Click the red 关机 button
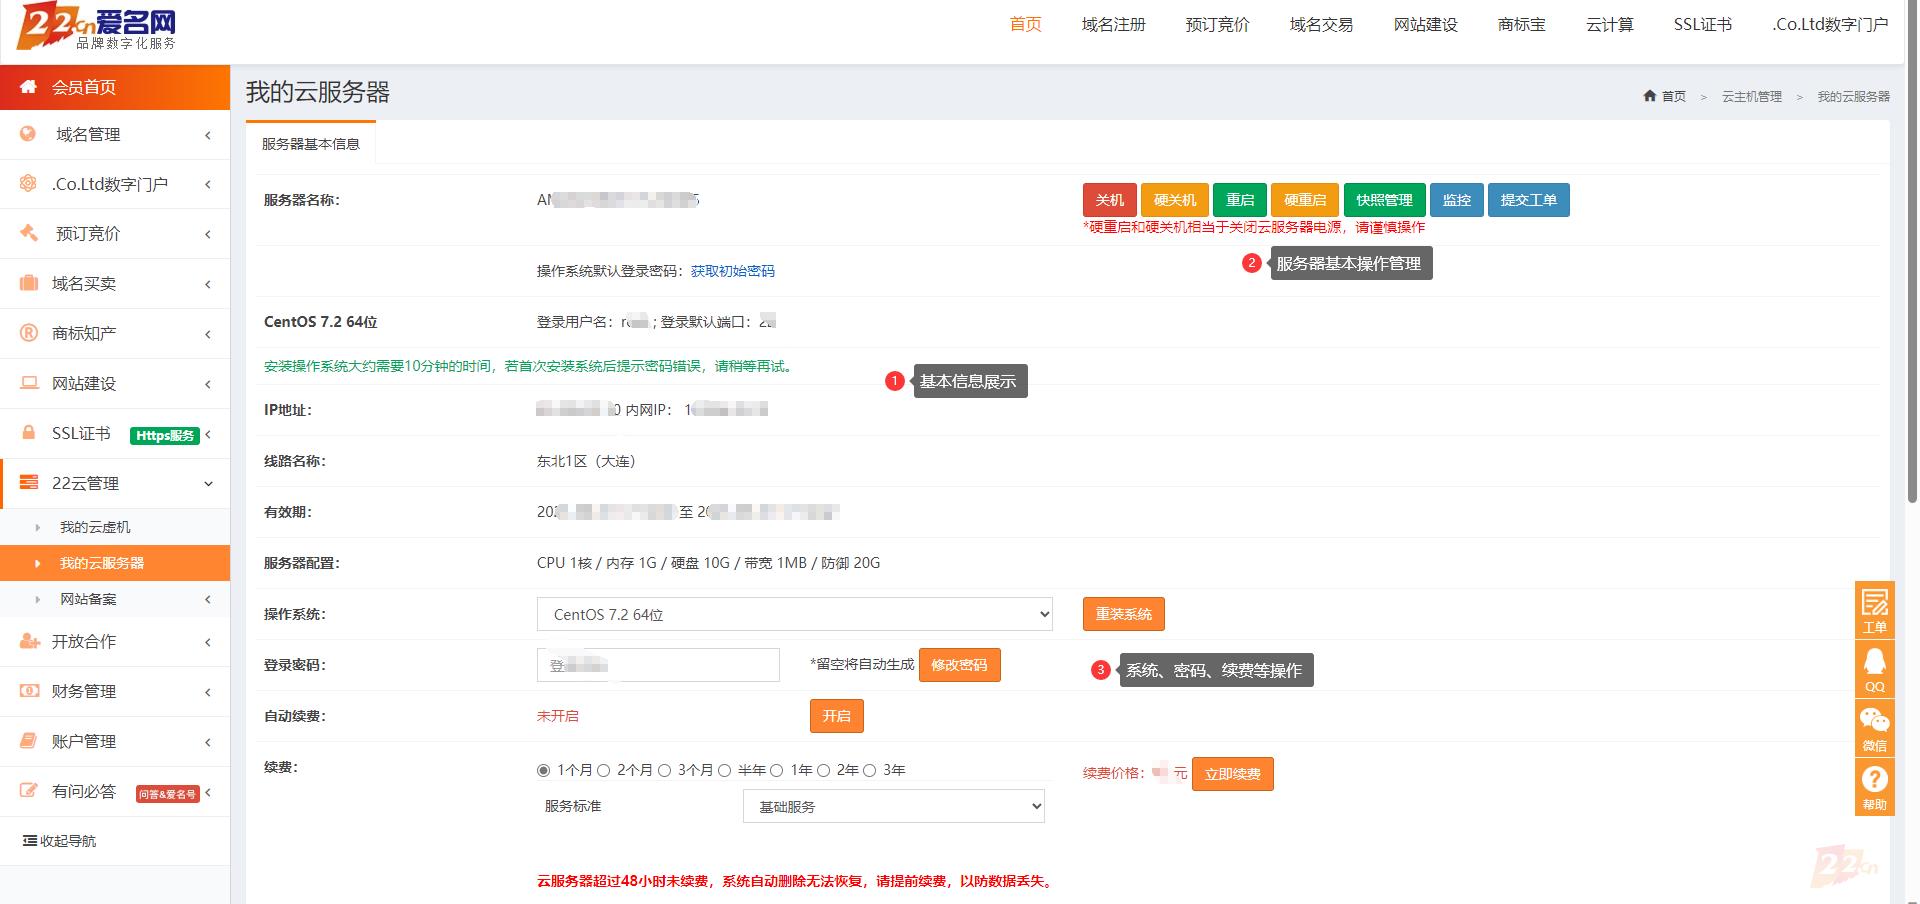This screenshot has height=904, width=1920. 1109,200
